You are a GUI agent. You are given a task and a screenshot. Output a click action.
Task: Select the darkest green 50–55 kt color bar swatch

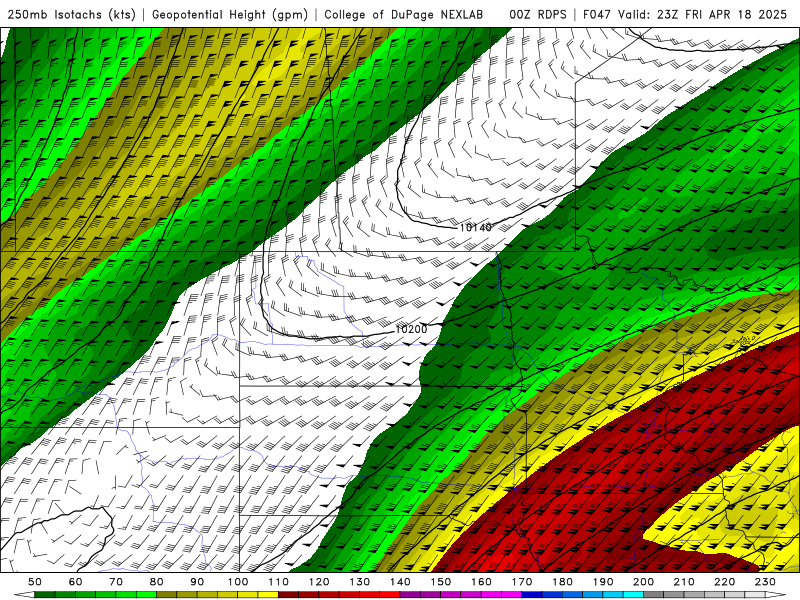(x=44, y=594)
